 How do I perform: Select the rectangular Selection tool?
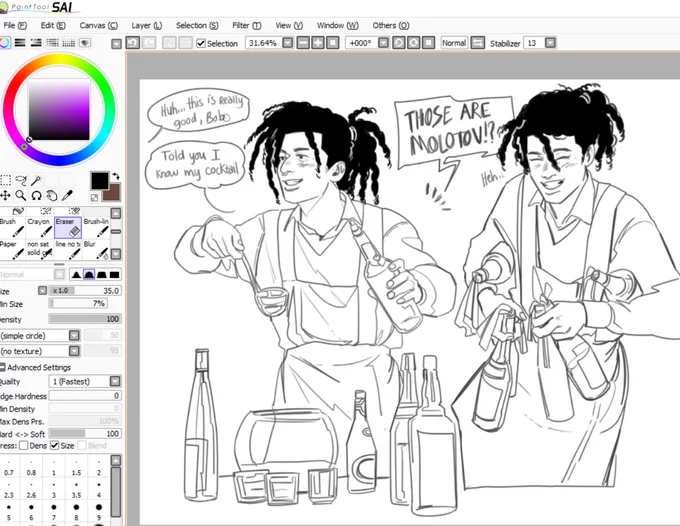coord(6,180)
